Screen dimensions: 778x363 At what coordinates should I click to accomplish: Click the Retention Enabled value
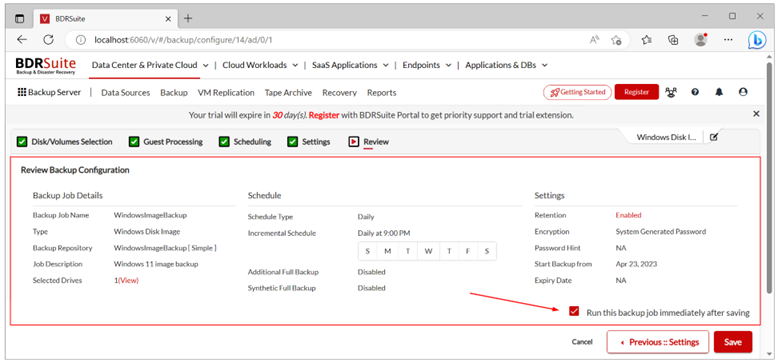(x=628, y=215)
